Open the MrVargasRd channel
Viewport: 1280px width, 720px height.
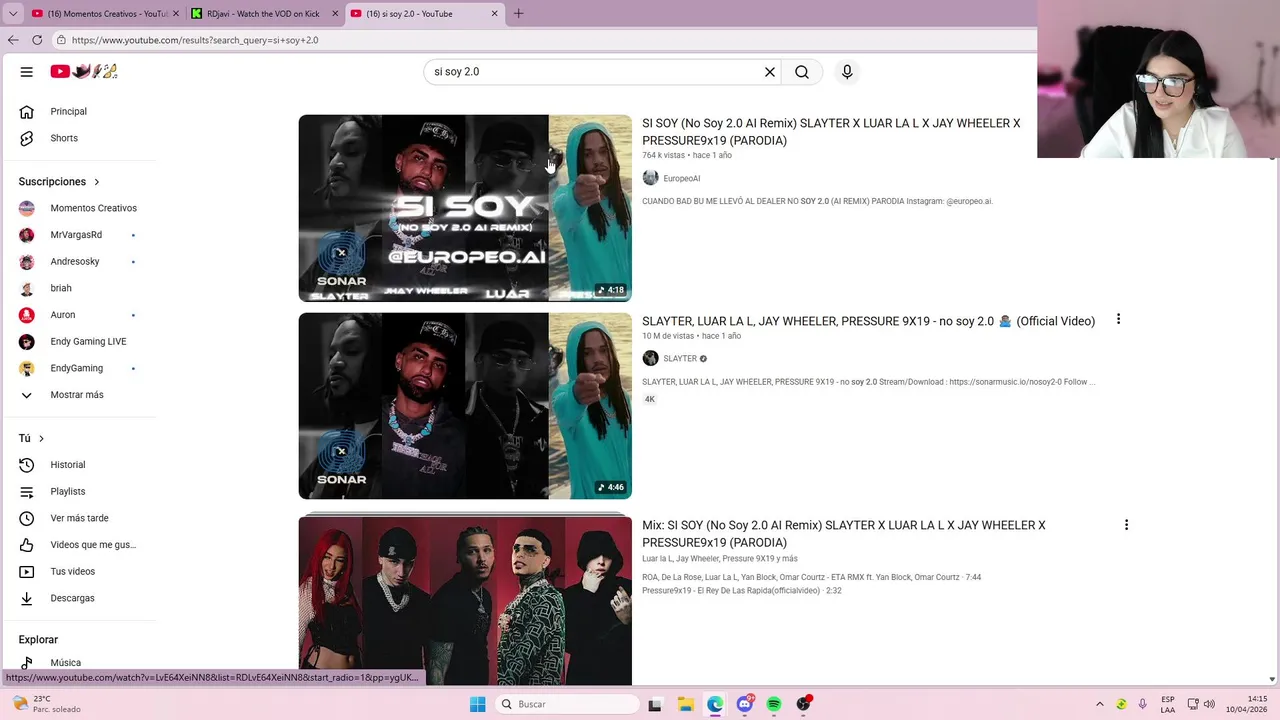click(x=78, y=235)
